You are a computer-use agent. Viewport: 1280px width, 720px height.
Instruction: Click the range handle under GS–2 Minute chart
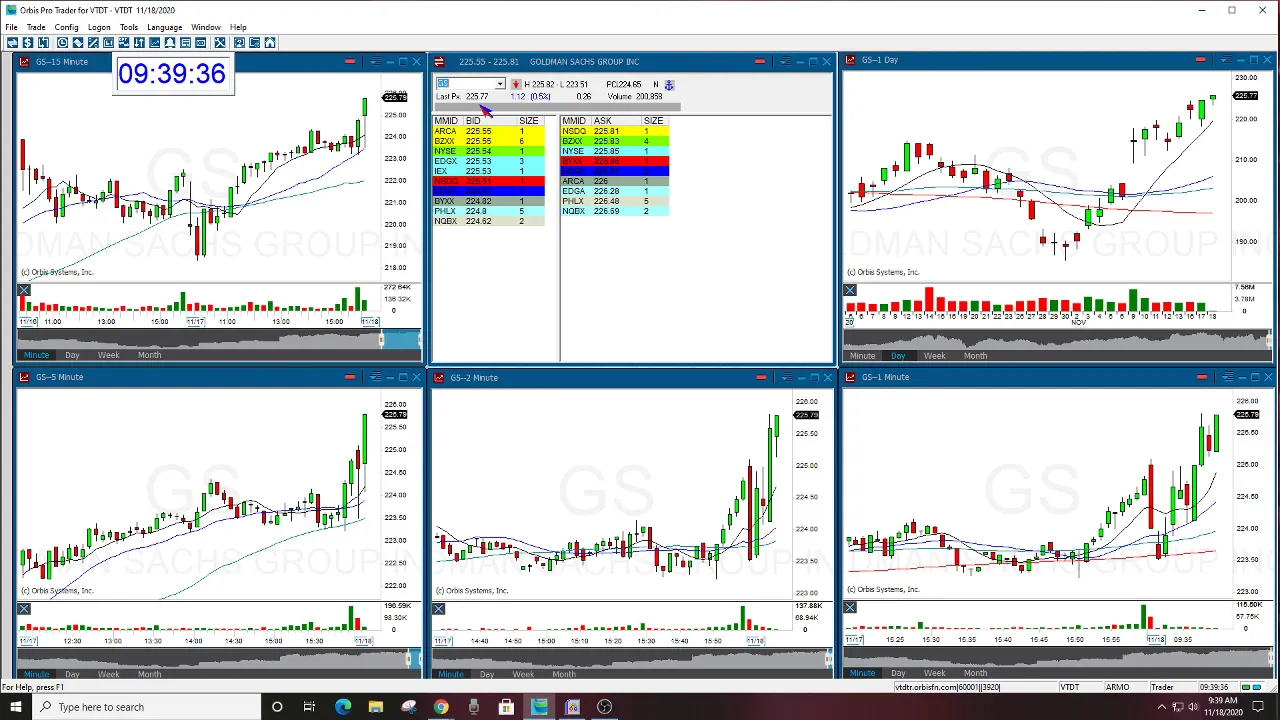click(828, 658)
